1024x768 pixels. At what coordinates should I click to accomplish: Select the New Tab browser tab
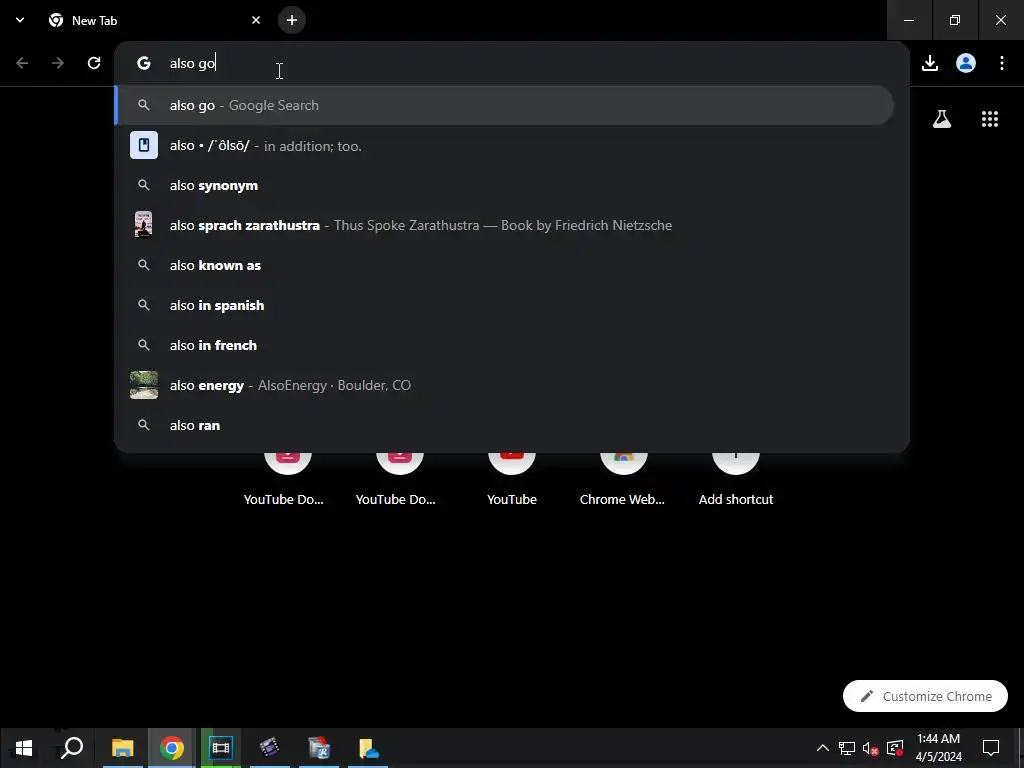[154, 20]
